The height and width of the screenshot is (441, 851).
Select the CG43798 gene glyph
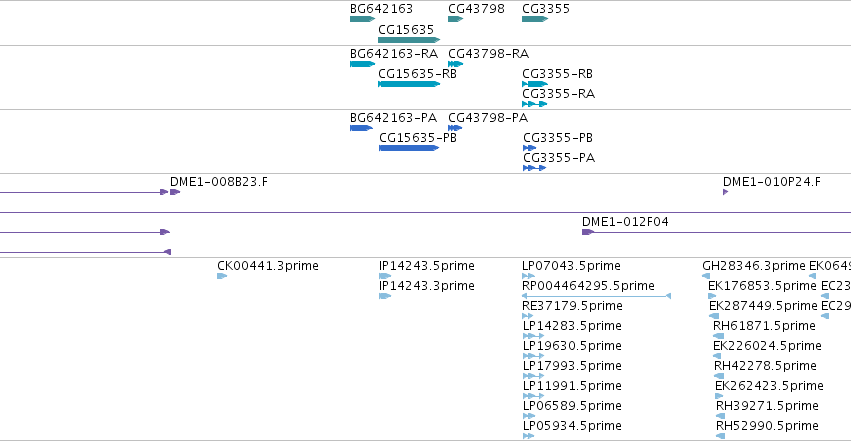click(455, 19)
